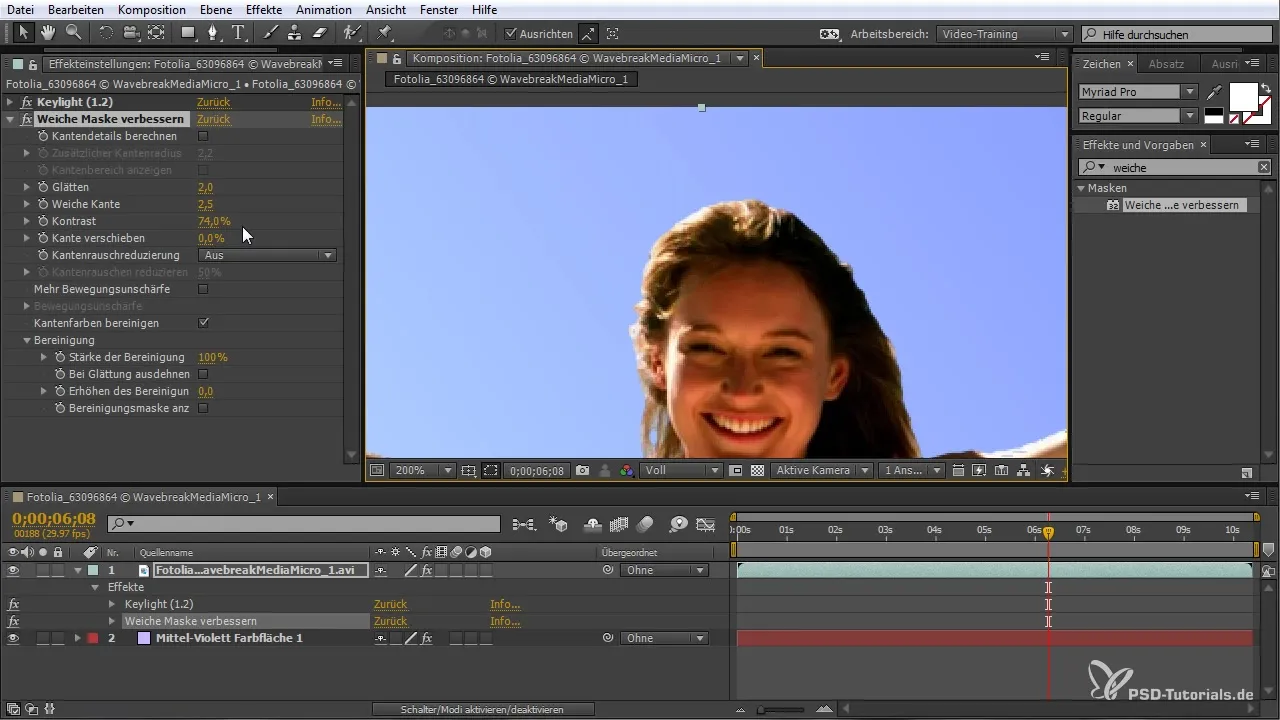1280x720 pixels.
Task: Open the composition mini-flowchart icon in timeline
Action: pos(523,523)
